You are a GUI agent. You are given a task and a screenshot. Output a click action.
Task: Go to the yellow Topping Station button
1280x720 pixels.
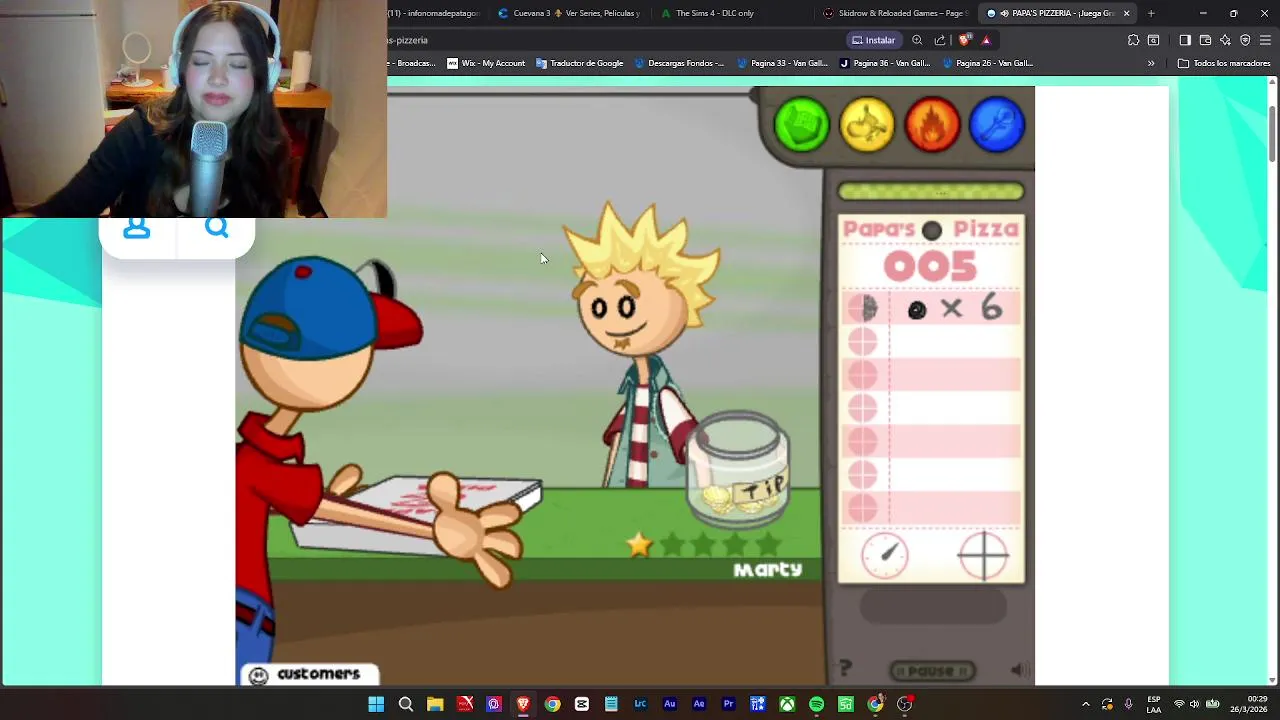[867, 124]
